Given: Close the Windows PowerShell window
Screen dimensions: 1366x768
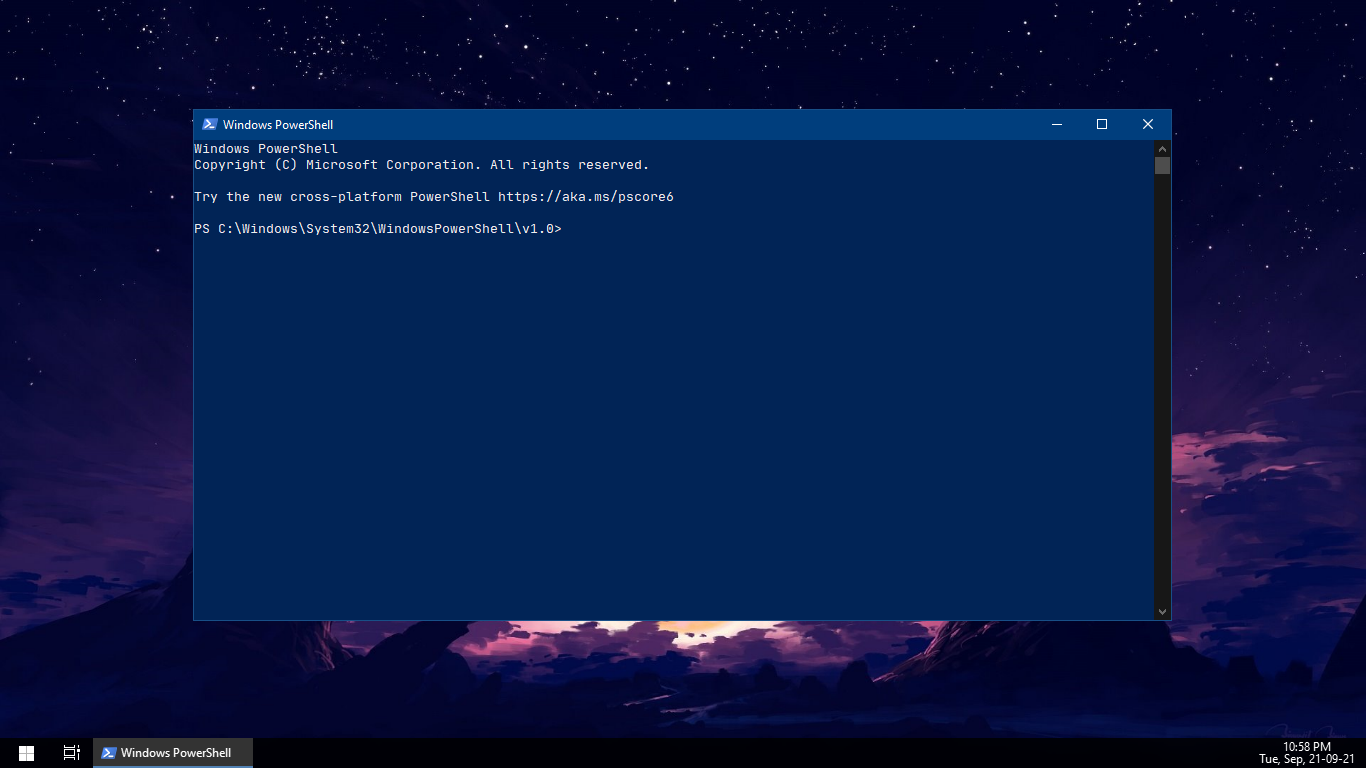Looking at the screenshot, I should click(x=1148, y=125).
